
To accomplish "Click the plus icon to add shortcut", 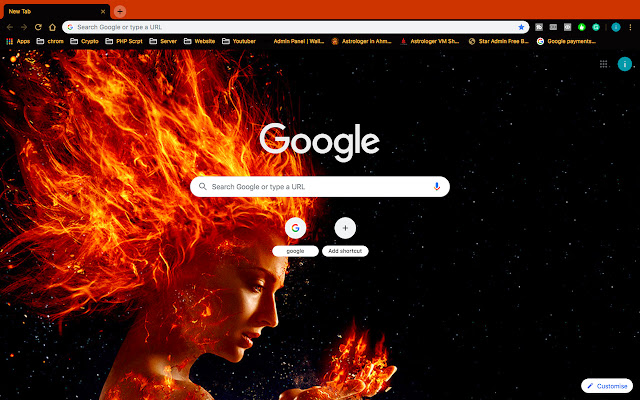I will coord(345,228).
